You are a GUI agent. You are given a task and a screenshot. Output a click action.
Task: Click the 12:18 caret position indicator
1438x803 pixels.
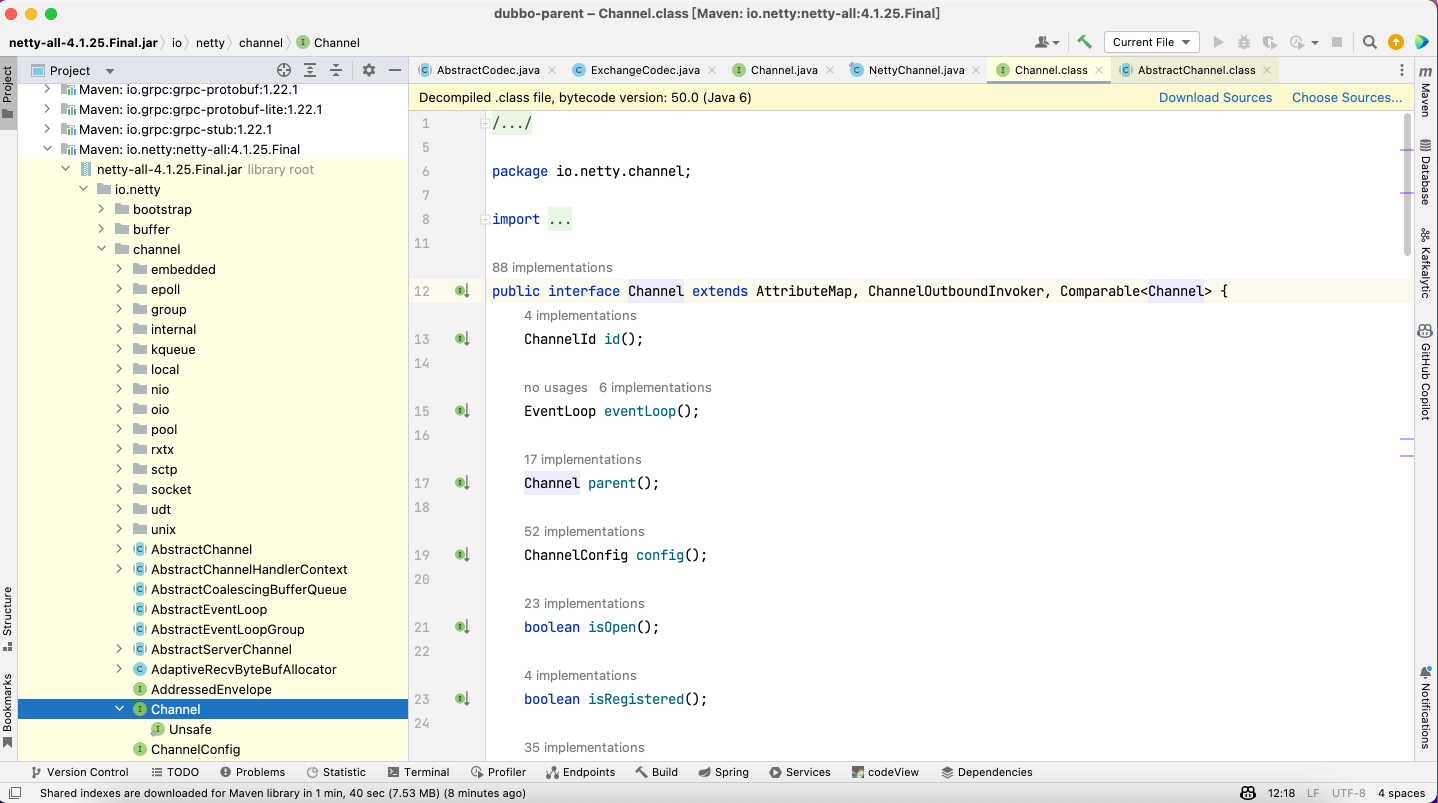(1281, 793)
